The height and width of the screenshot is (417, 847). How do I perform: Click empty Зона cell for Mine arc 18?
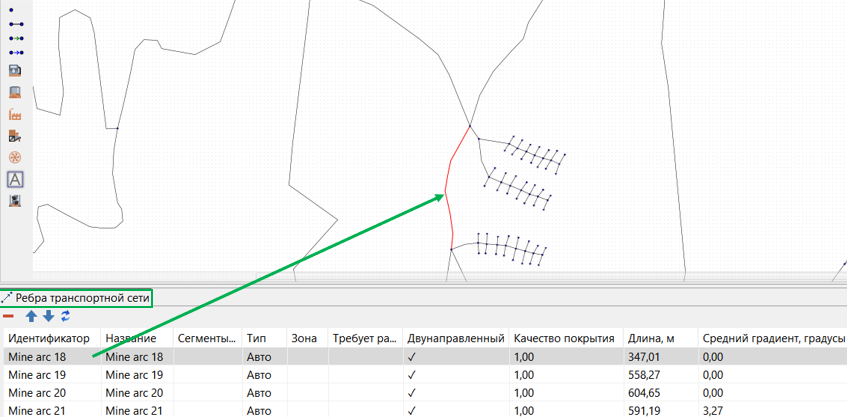click(x=307, y=357)
